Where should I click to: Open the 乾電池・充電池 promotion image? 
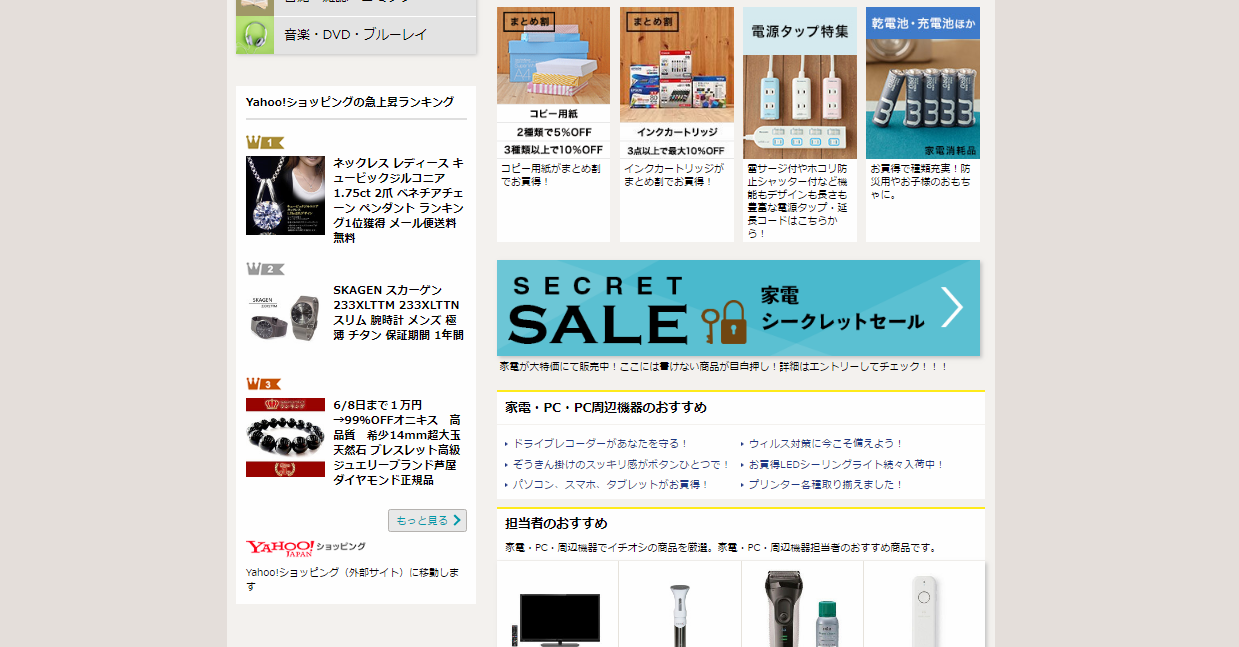point(922,82)
